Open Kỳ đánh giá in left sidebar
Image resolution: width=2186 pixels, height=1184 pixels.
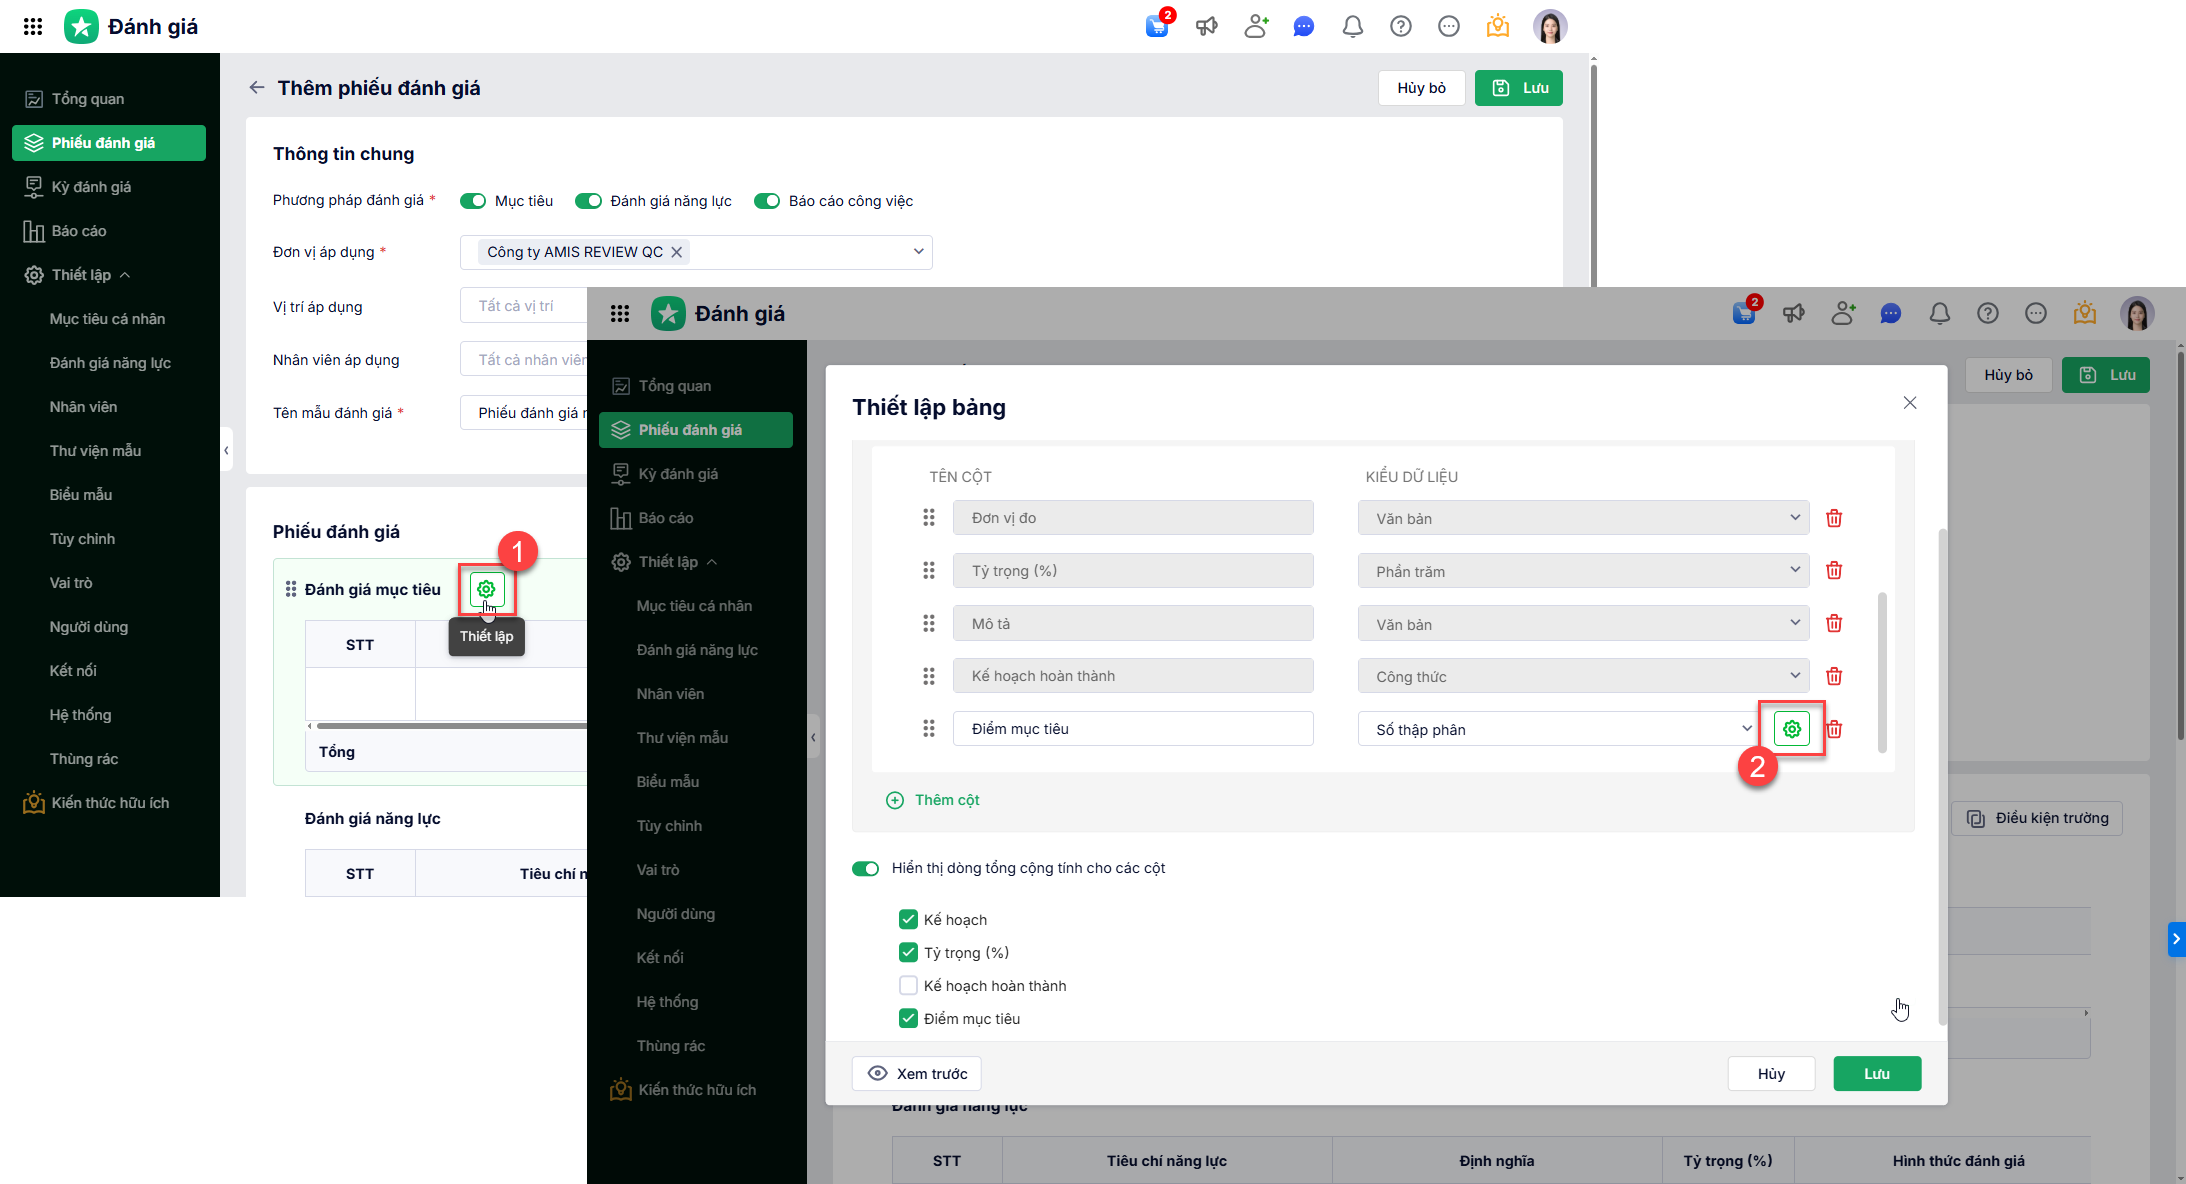(91, 187)
